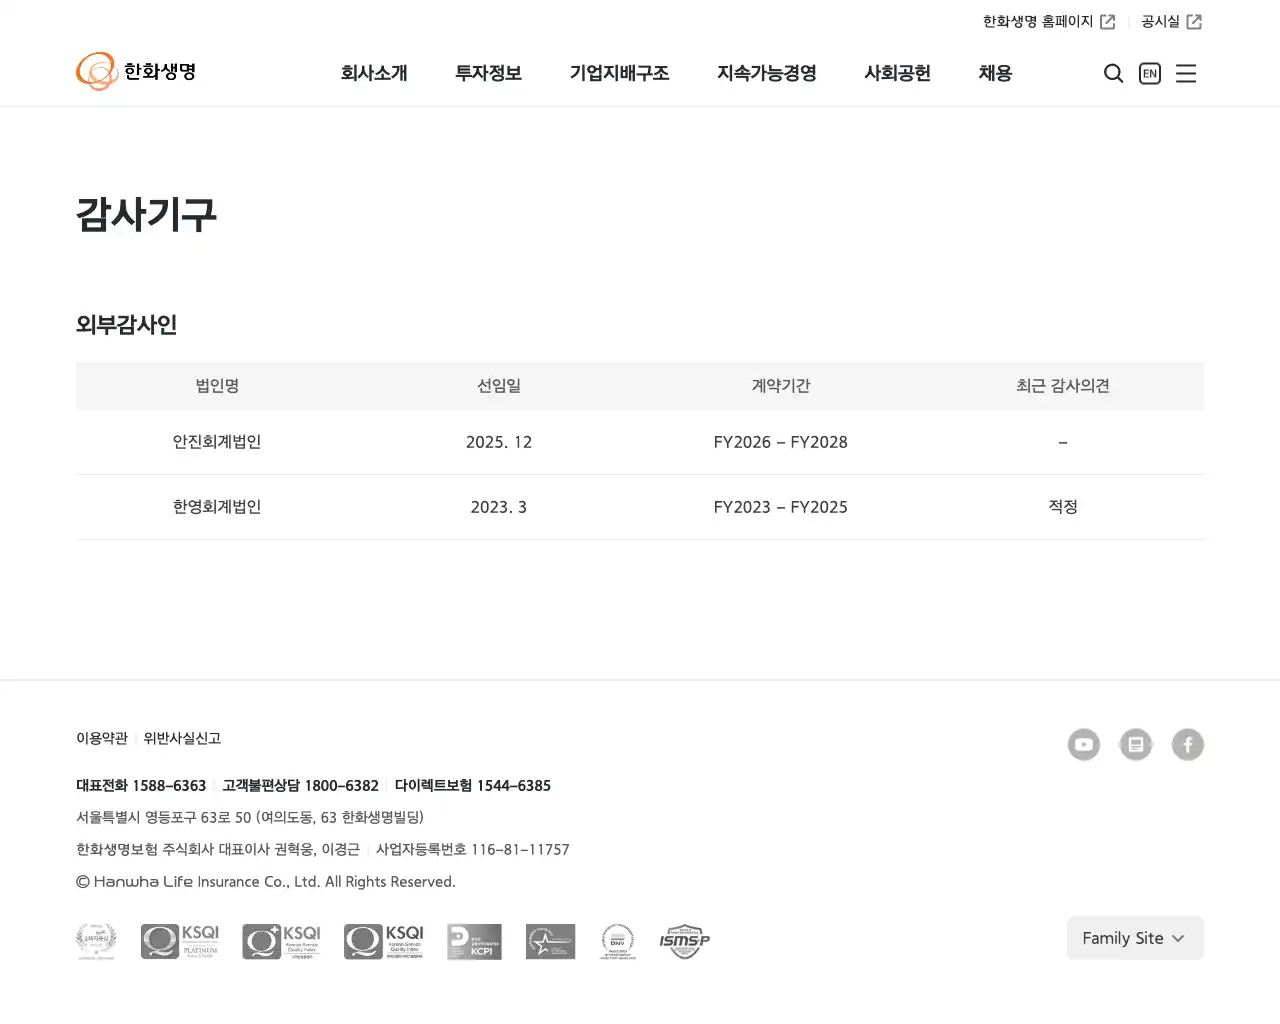Viewport: 1280px width, 1024px height.
Task: Open the site search magnifier icon
Action: [1113, 73]
